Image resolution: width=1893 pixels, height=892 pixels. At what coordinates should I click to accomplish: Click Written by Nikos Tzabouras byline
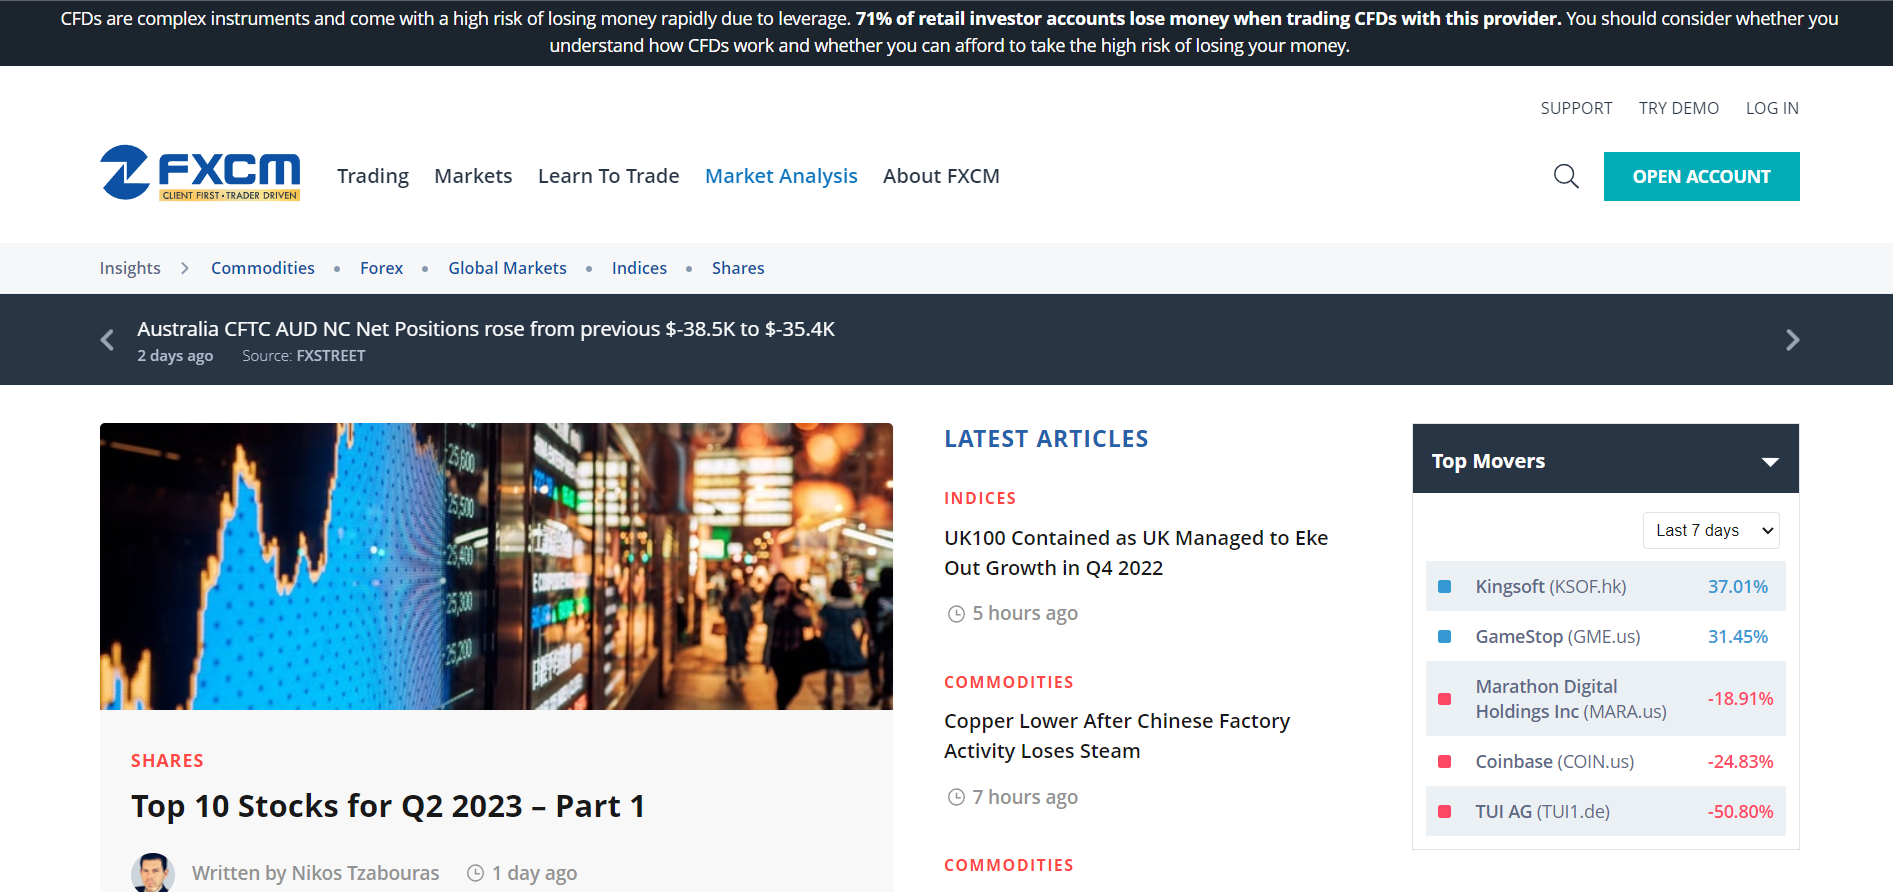point(315,873)
